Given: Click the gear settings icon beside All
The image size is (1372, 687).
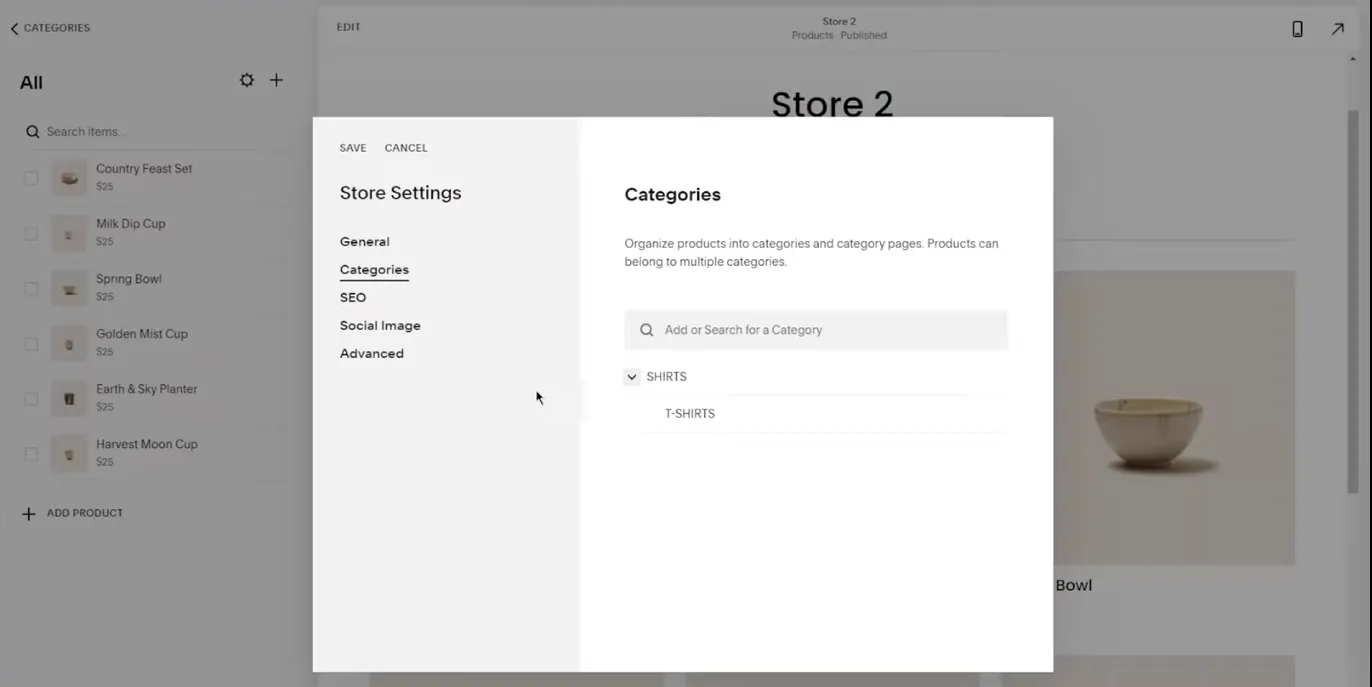Looking at the screenshot, I should click(246, 80).
